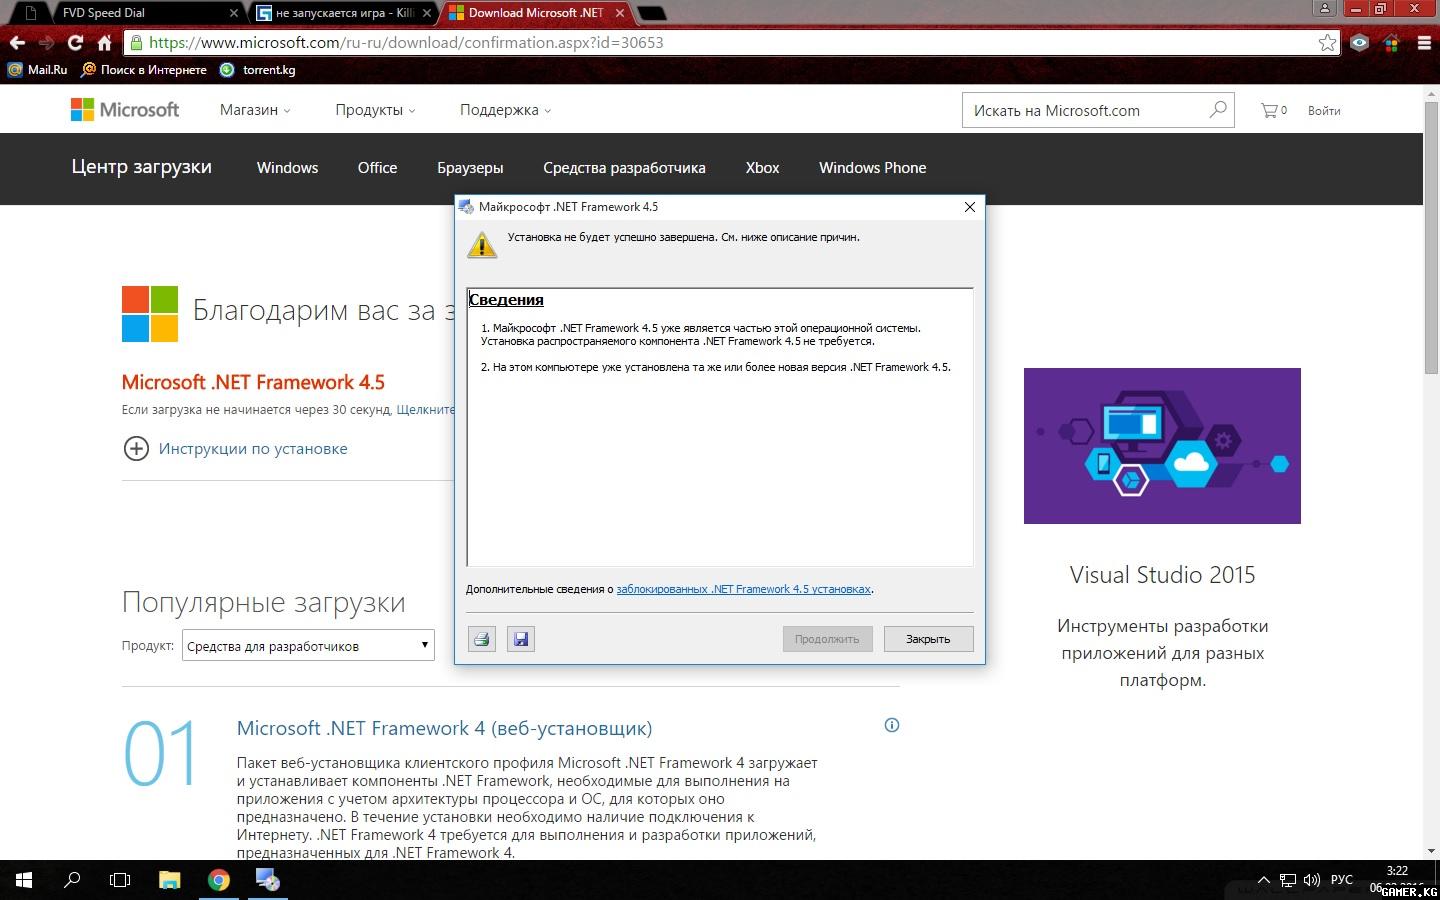The height and width of the screenshot is (900, 1440).
Task: Open the Продукт dropdown list
Action: [308, 646]
